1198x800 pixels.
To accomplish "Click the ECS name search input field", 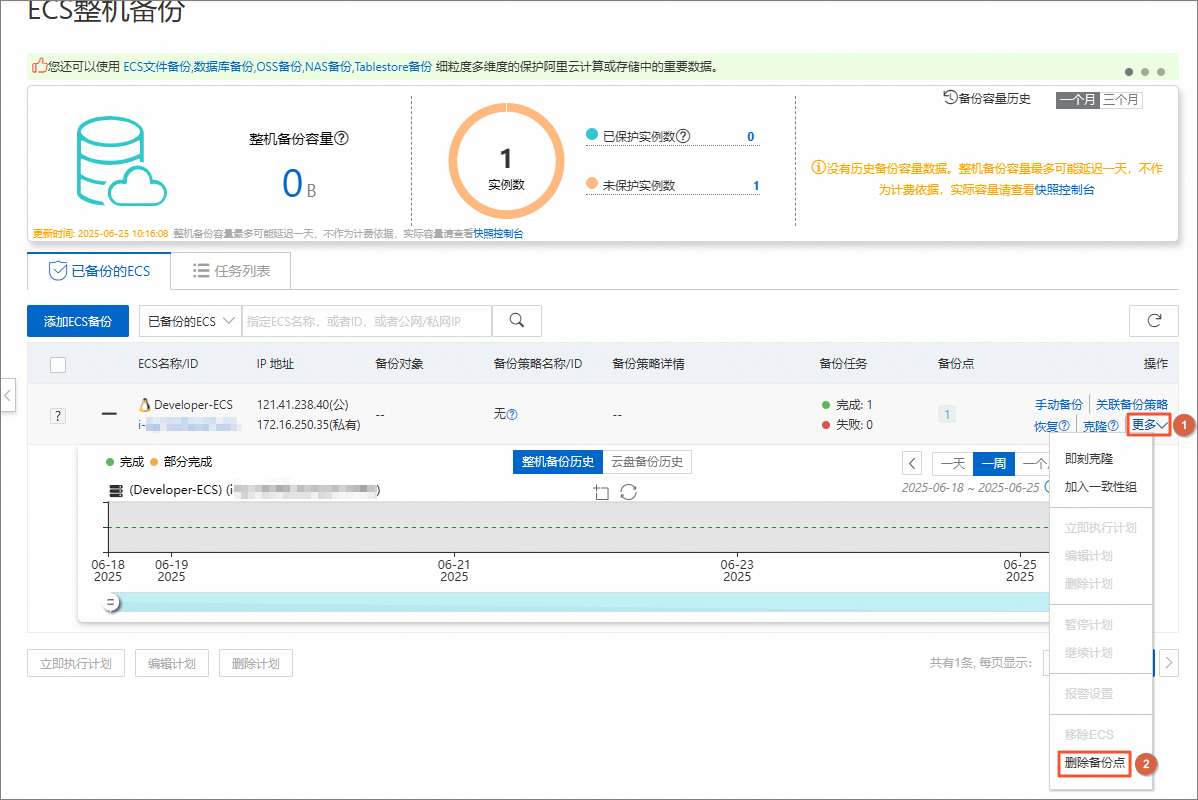I will click(x=367, y=321).
